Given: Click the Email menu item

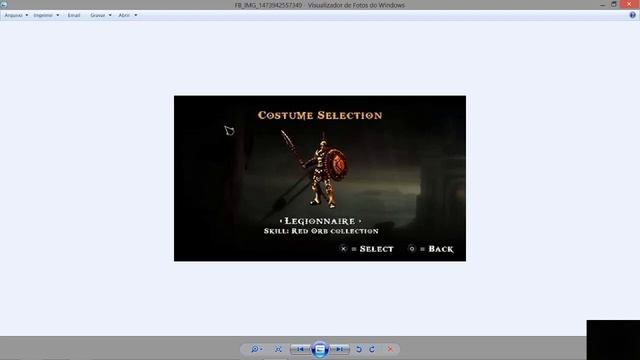Looking at the screenshot, I should click(74, 15).
